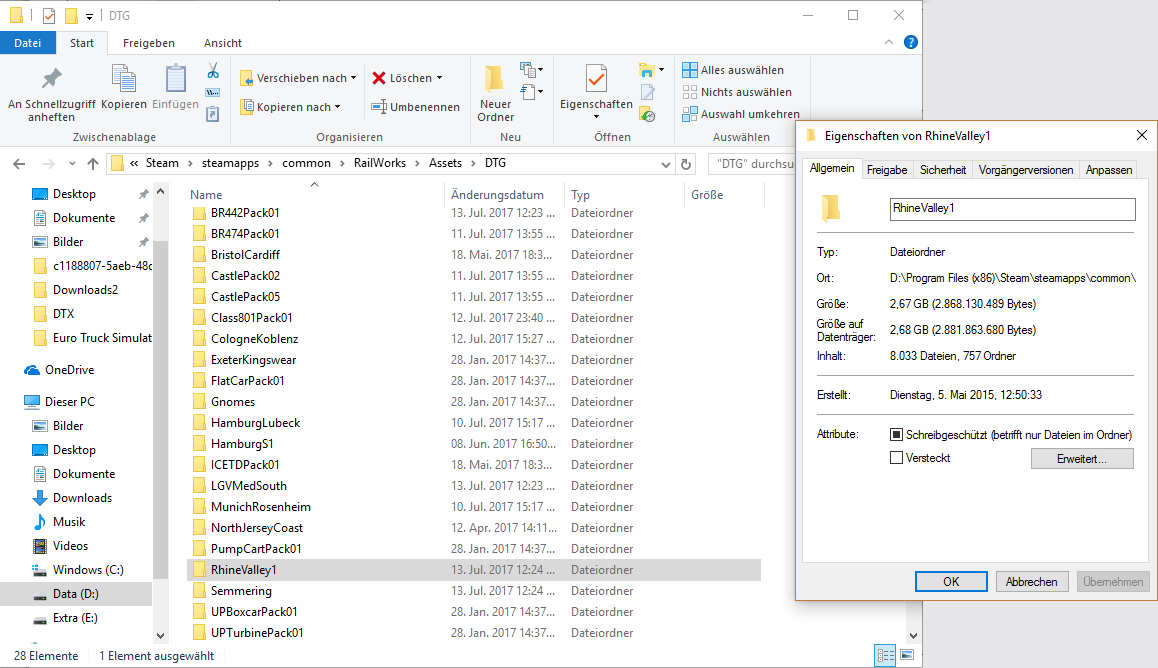
Task: Open the Datei menu
Action: [27, 43]
